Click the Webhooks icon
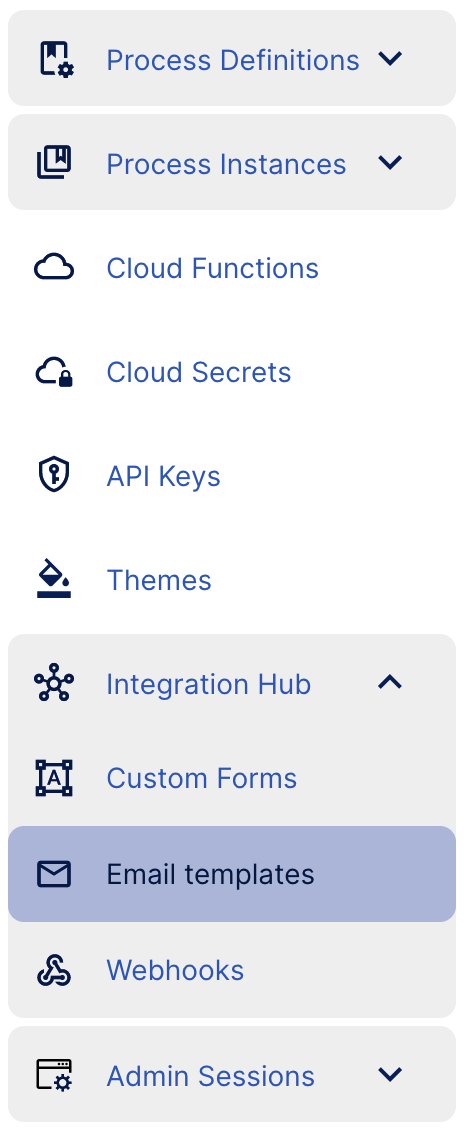The height and width of the screenshot is (1136, 464). click(x=54, y=970)
